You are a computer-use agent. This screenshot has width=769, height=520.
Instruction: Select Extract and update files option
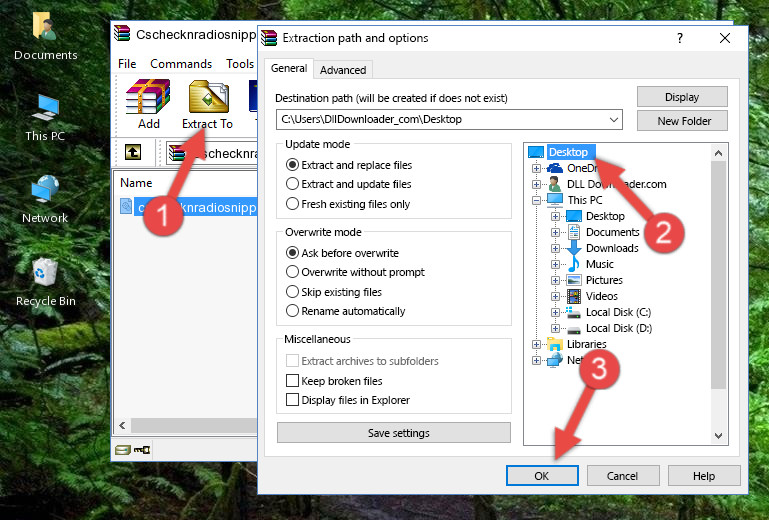click(x=349, y=184)
